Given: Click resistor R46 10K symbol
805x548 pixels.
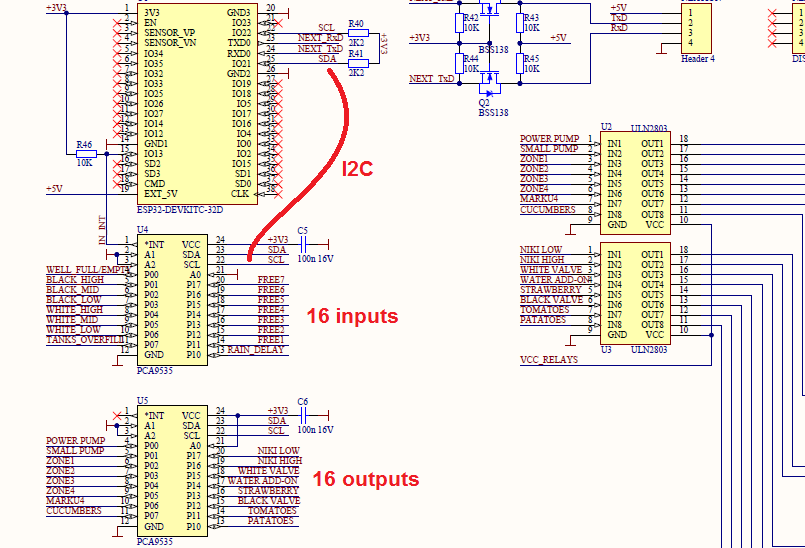Looking at the screenshot, I should tap(86, 154).
